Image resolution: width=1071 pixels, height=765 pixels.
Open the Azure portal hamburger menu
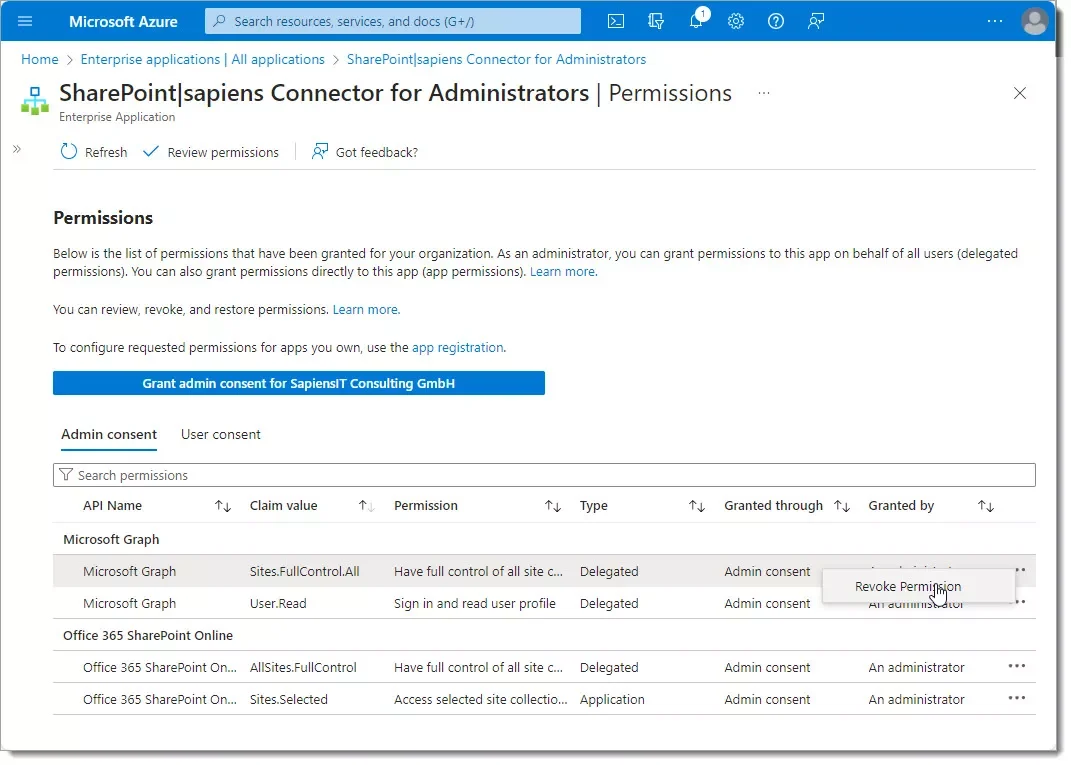(25, 21)
